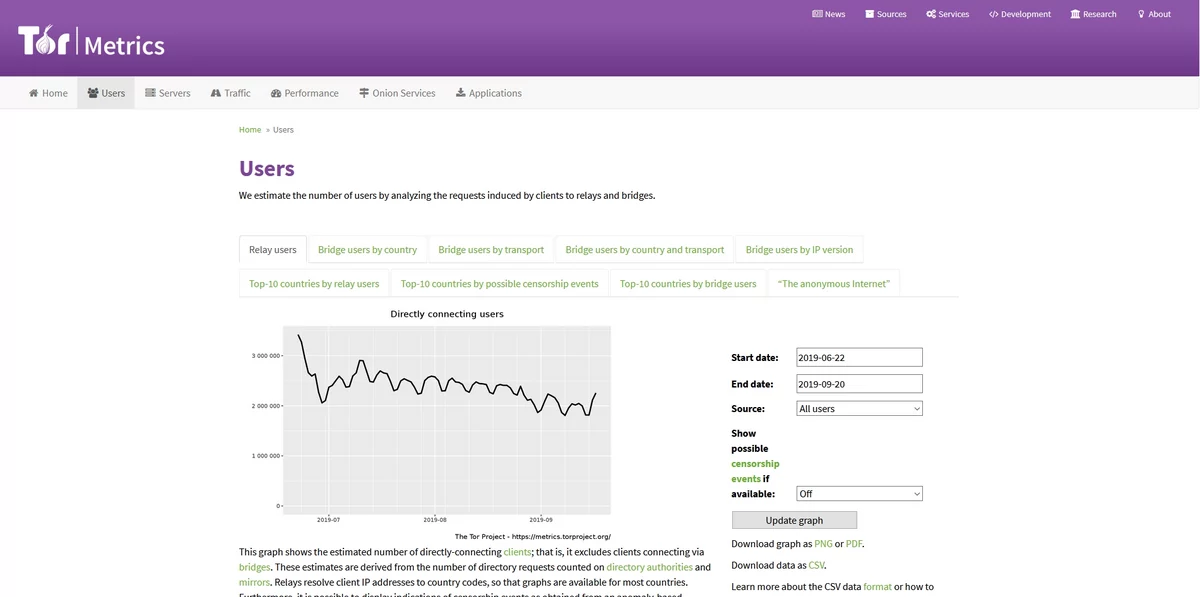The width and height of the screenshot is (1200, 597).
Task: Go to Onion Services section label
Action: [404, 93]
